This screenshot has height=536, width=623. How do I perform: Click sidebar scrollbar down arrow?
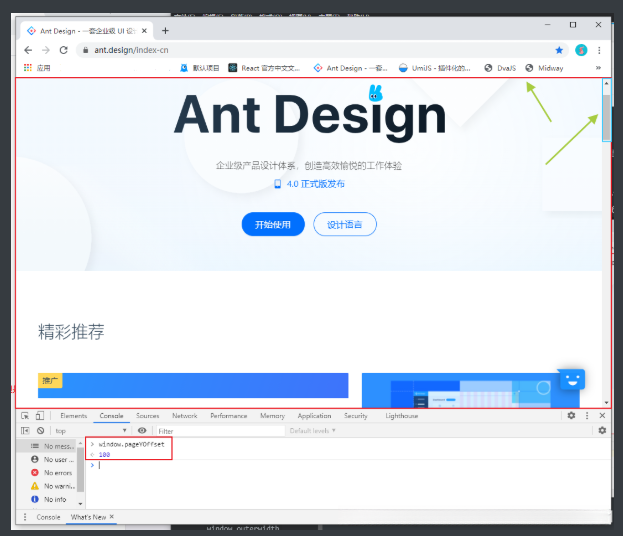(81, 504)
